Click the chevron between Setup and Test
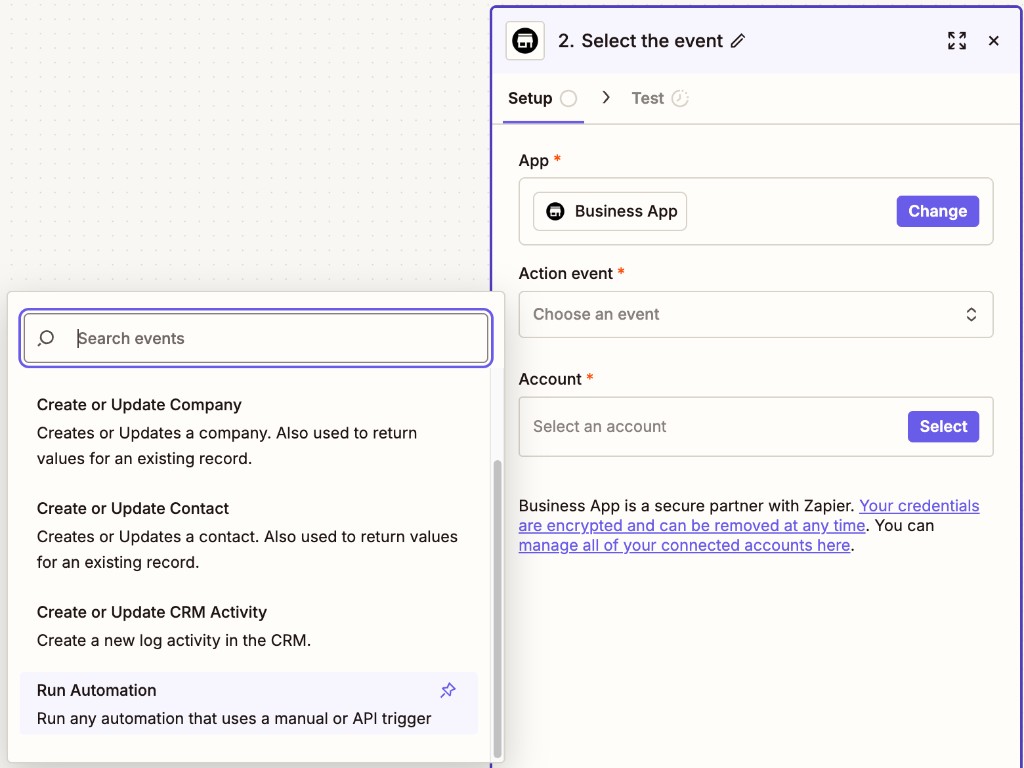 point(606,98)
